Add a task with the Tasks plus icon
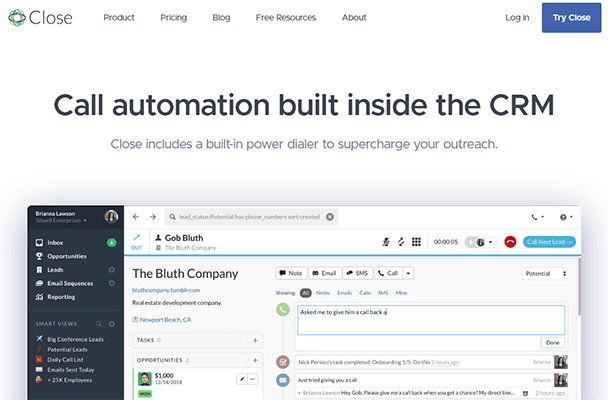608x400 pixels. pyautogui.click(x=255, y=340)
